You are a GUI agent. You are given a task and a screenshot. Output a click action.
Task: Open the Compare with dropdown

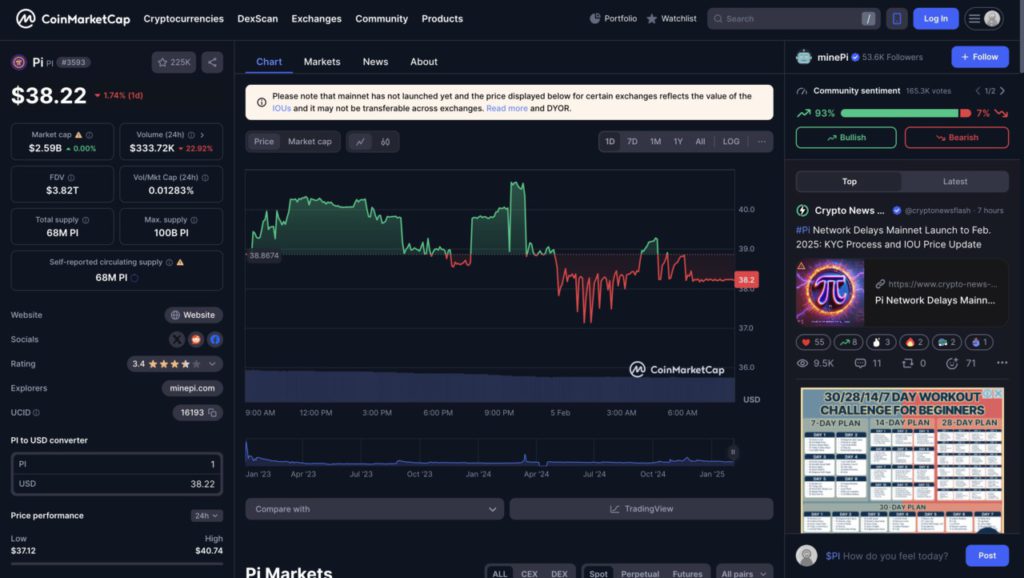[374, 509]
